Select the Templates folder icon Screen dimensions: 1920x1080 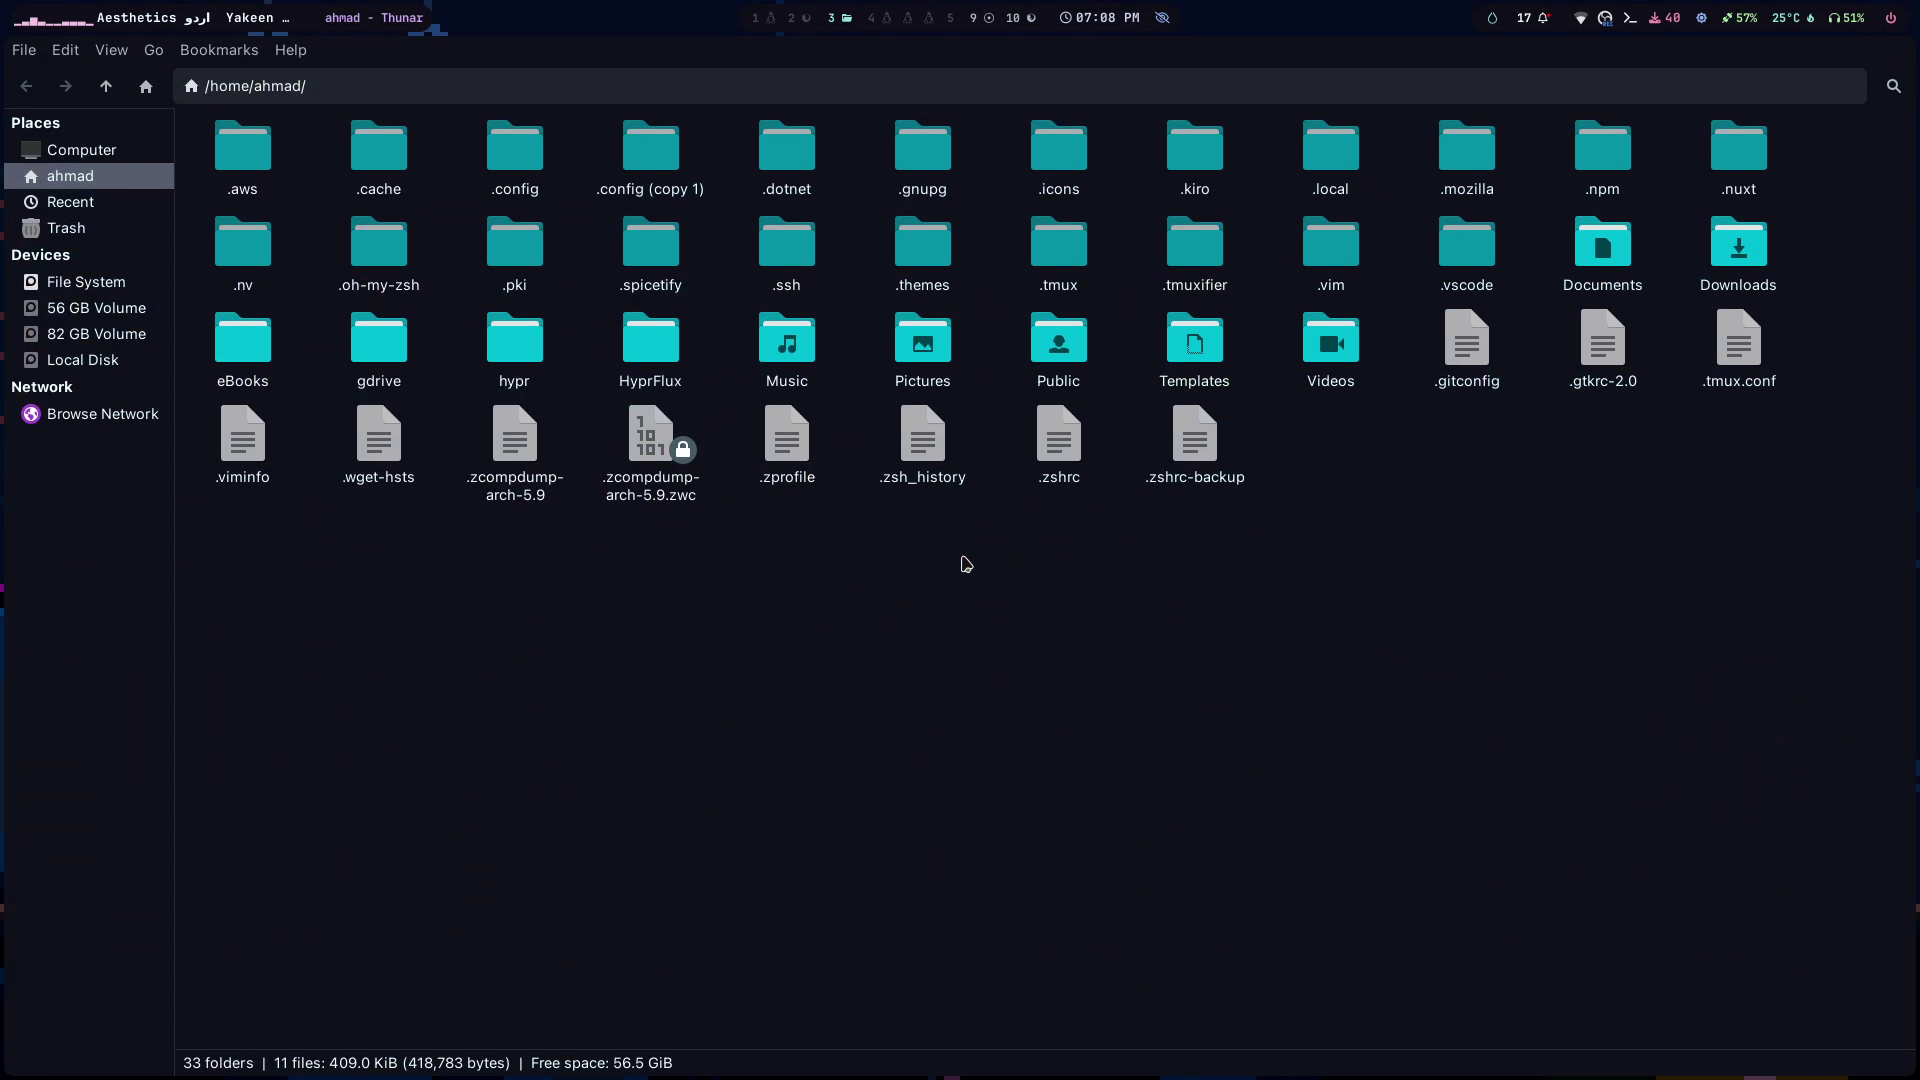(x=1194, y=338)
